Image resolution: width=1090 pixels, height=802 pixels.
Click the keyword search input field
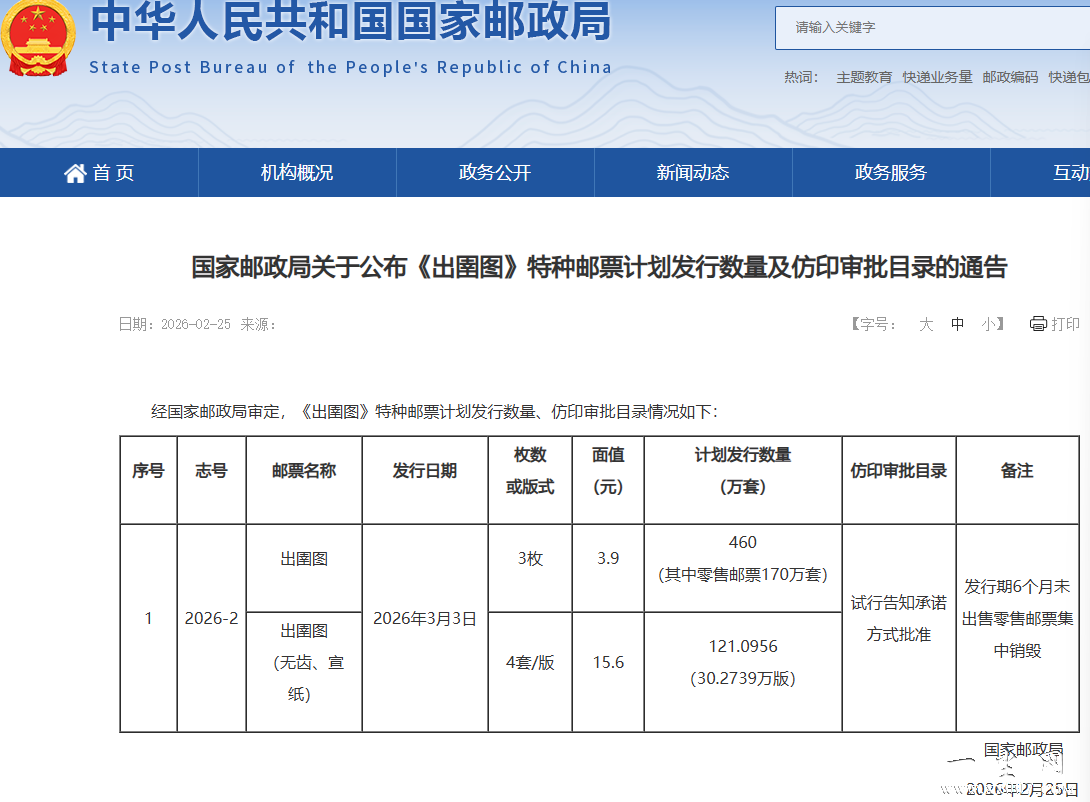[x=930, y=28]
